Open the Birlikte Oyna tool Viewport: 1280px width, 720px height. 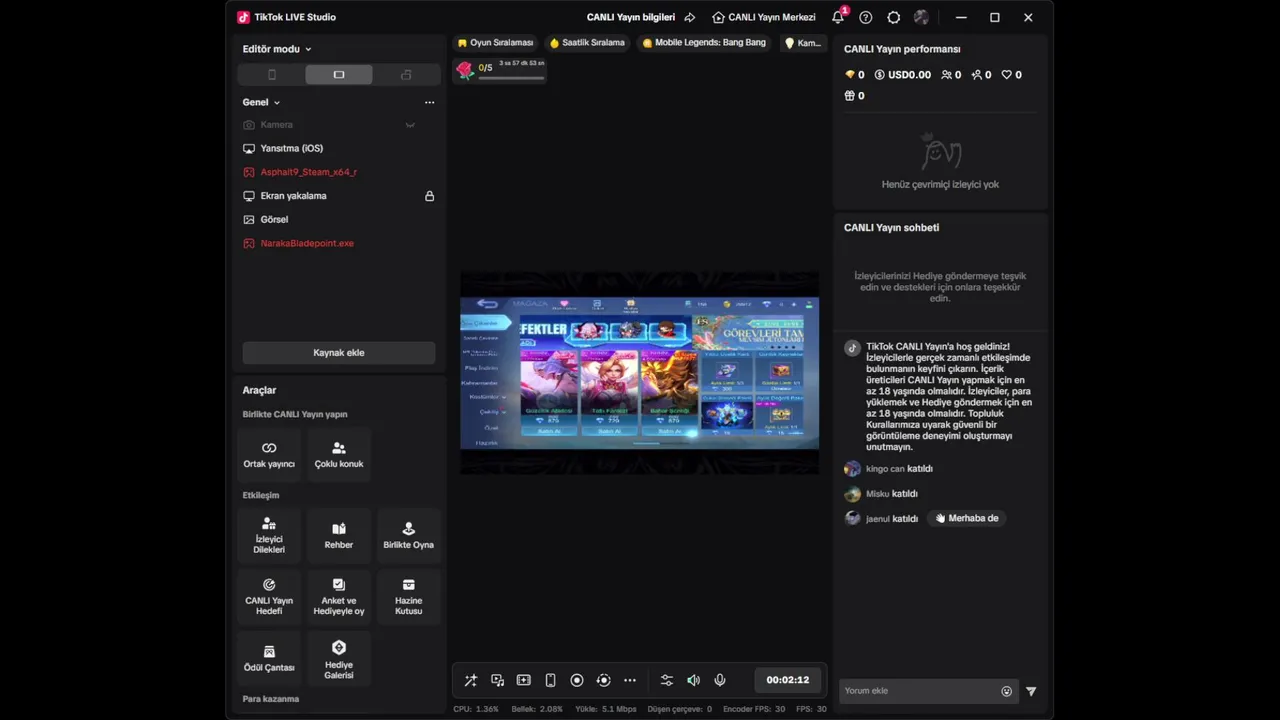409,536
